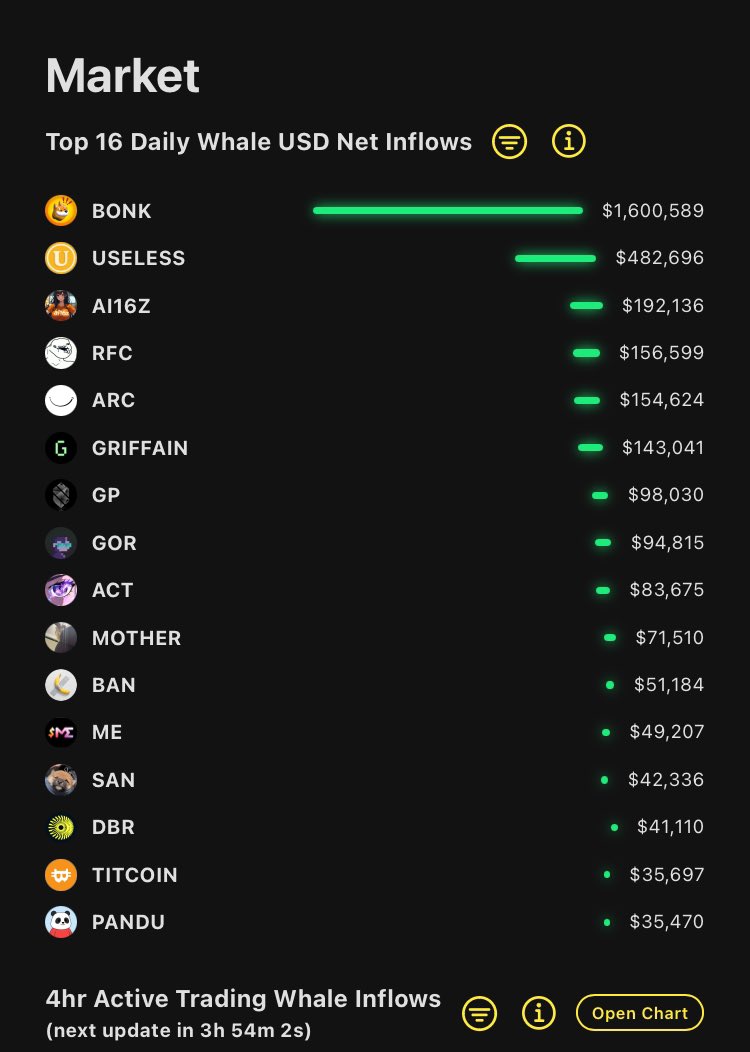
Task: Click the PANDU panda icon
Action: (x=61, y=922)
